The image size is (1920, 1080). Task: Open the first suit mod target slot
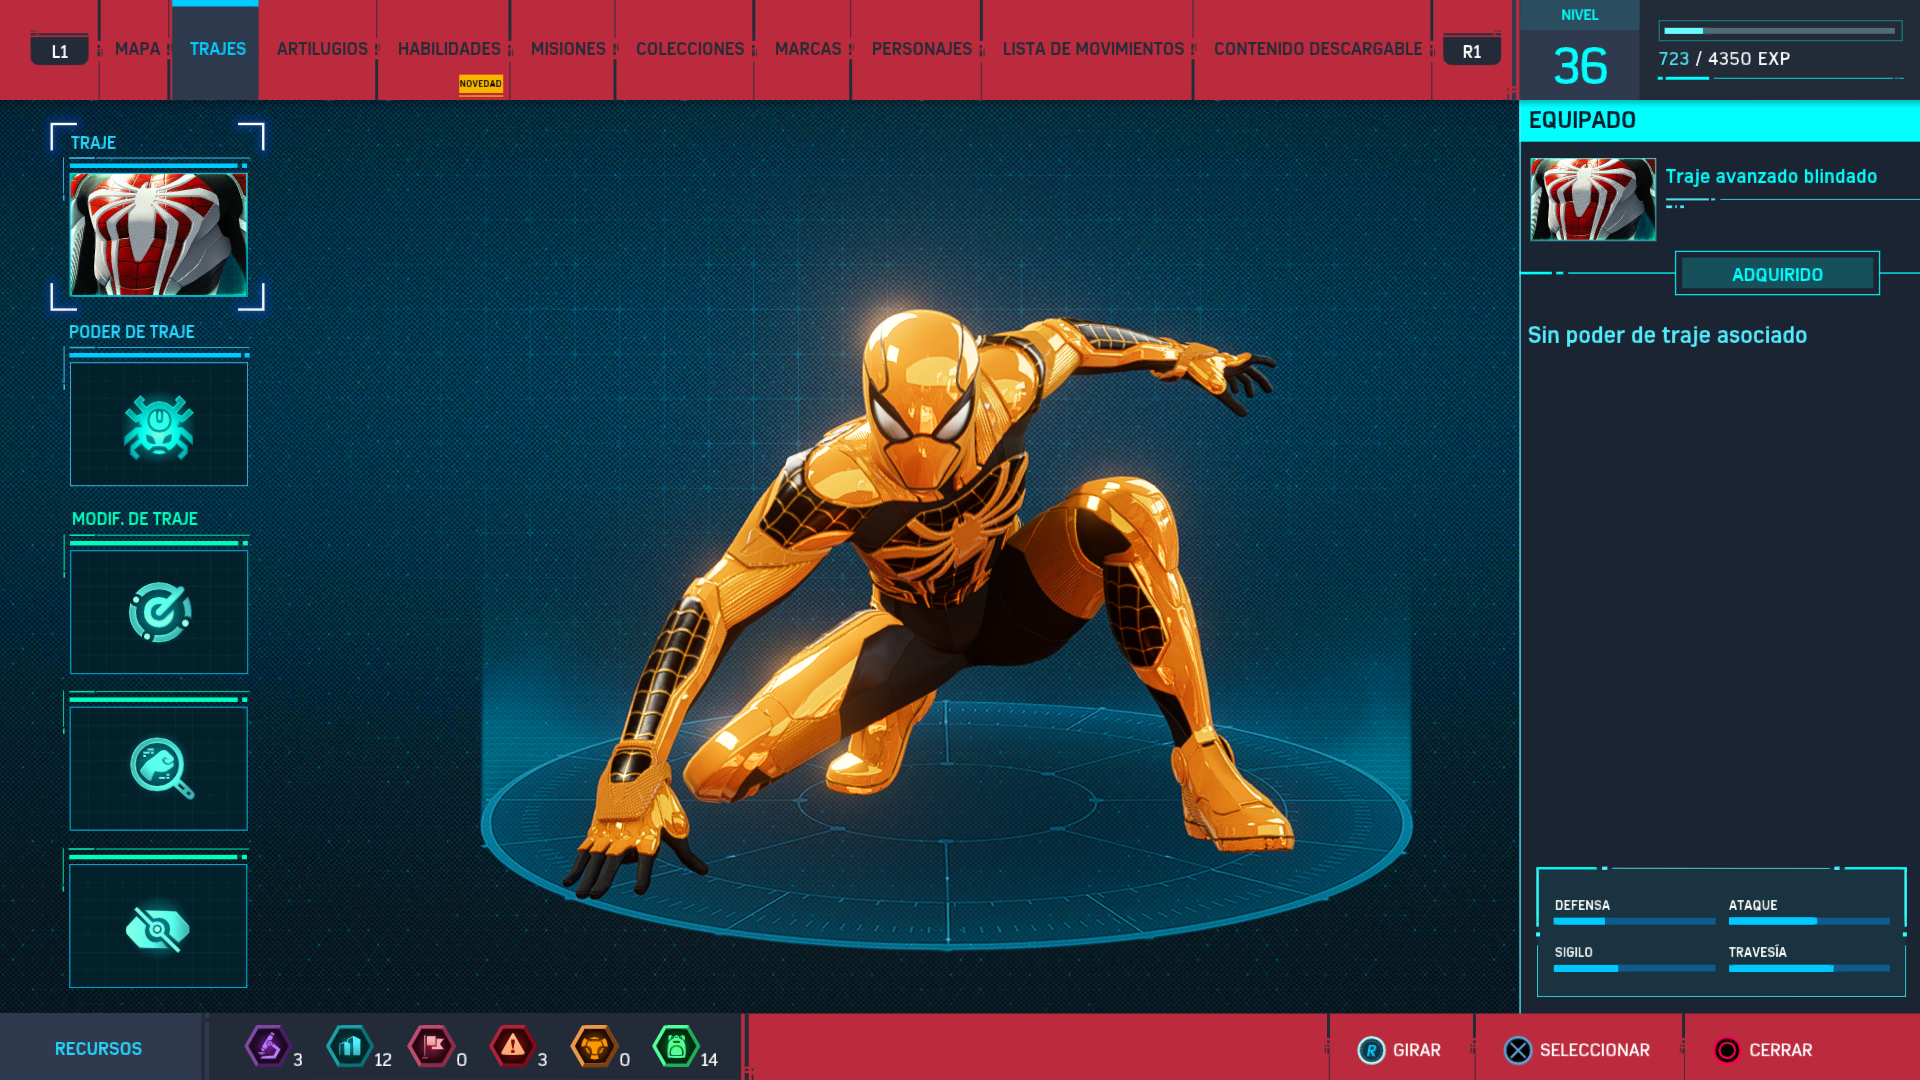coord(158,612)
